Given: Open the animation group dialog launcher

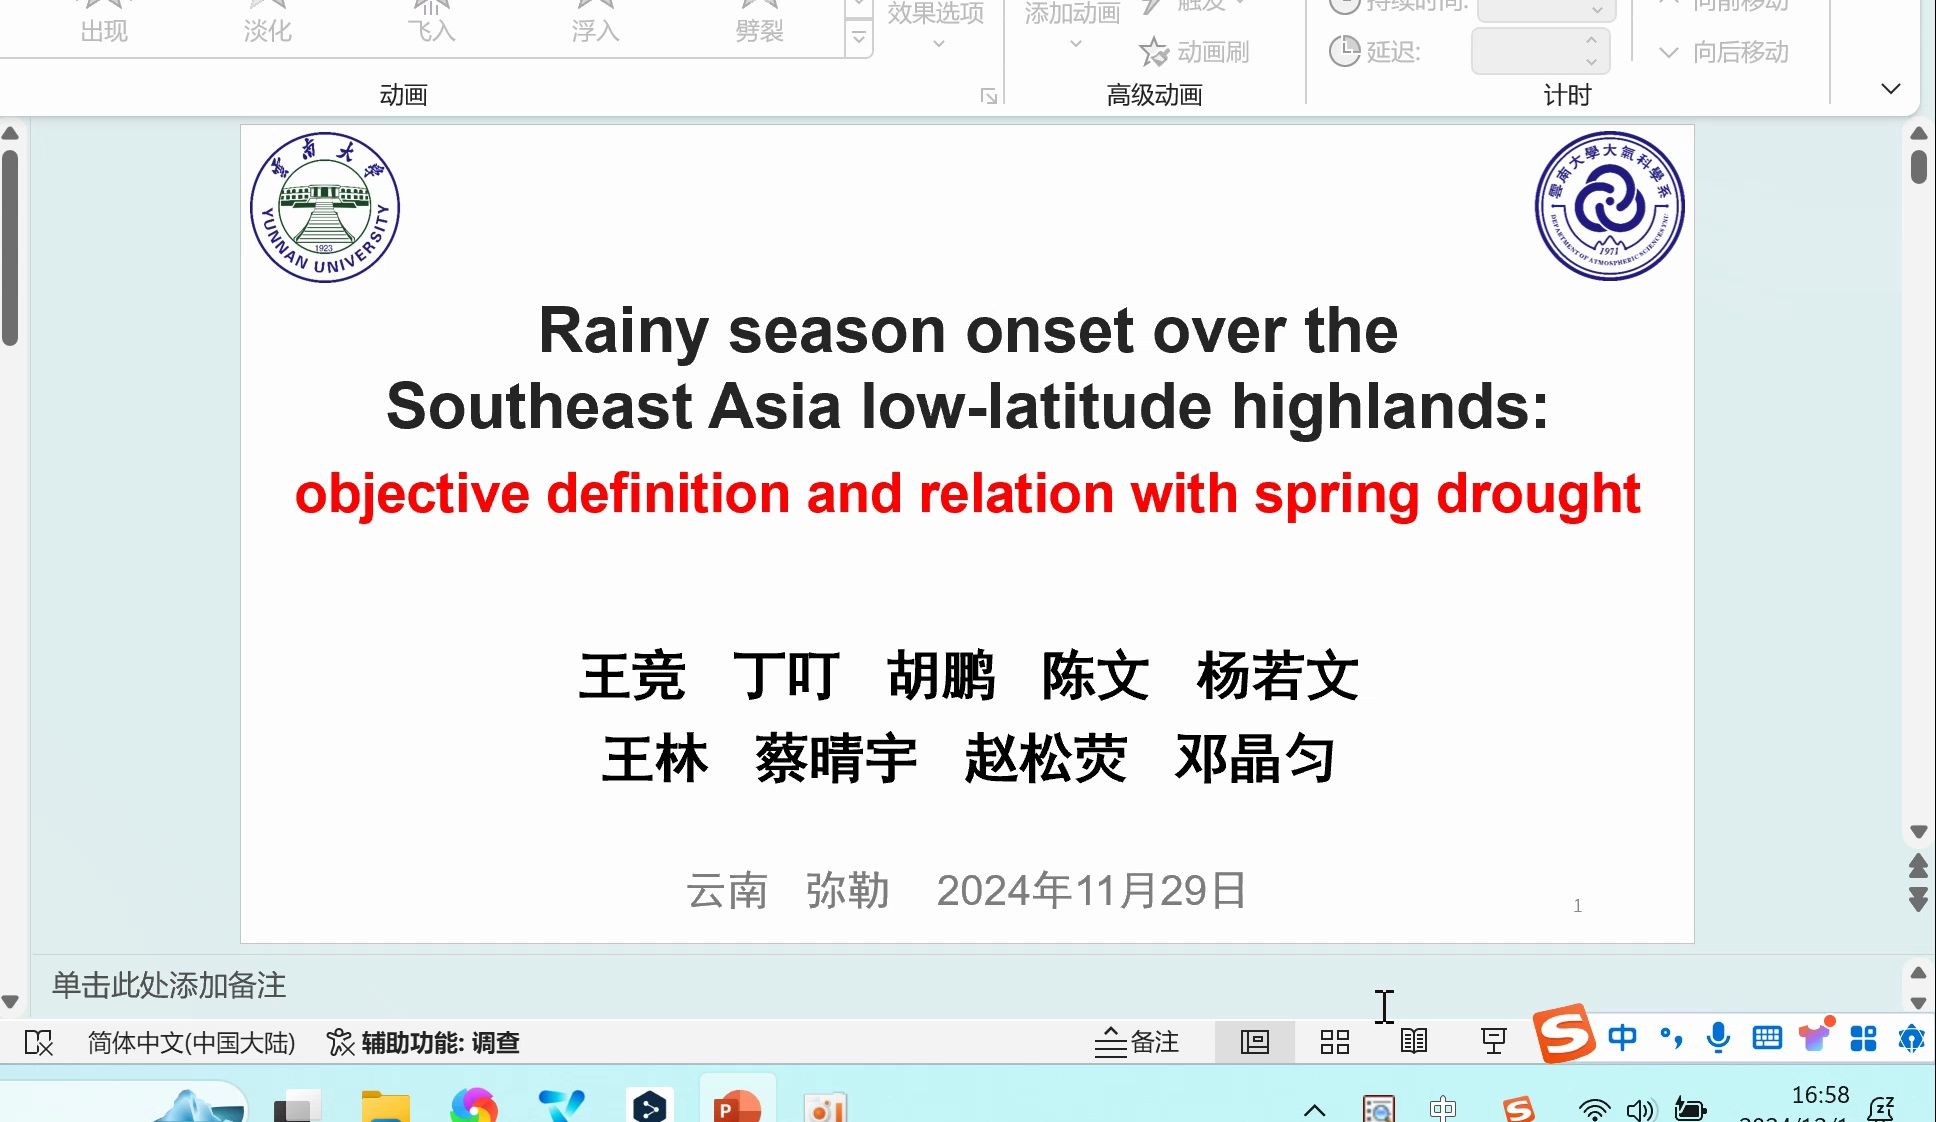Looking at the screenshot, I should (x=988, y=96).
